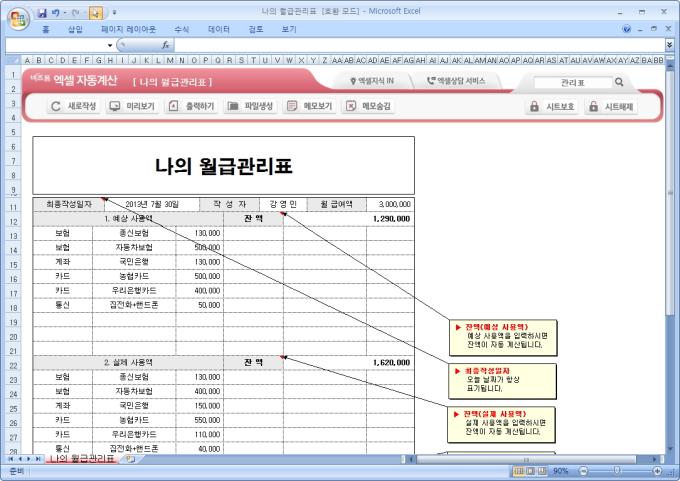
Task: Click the 2. 실제 사용액 header
Action: (128, 363)
